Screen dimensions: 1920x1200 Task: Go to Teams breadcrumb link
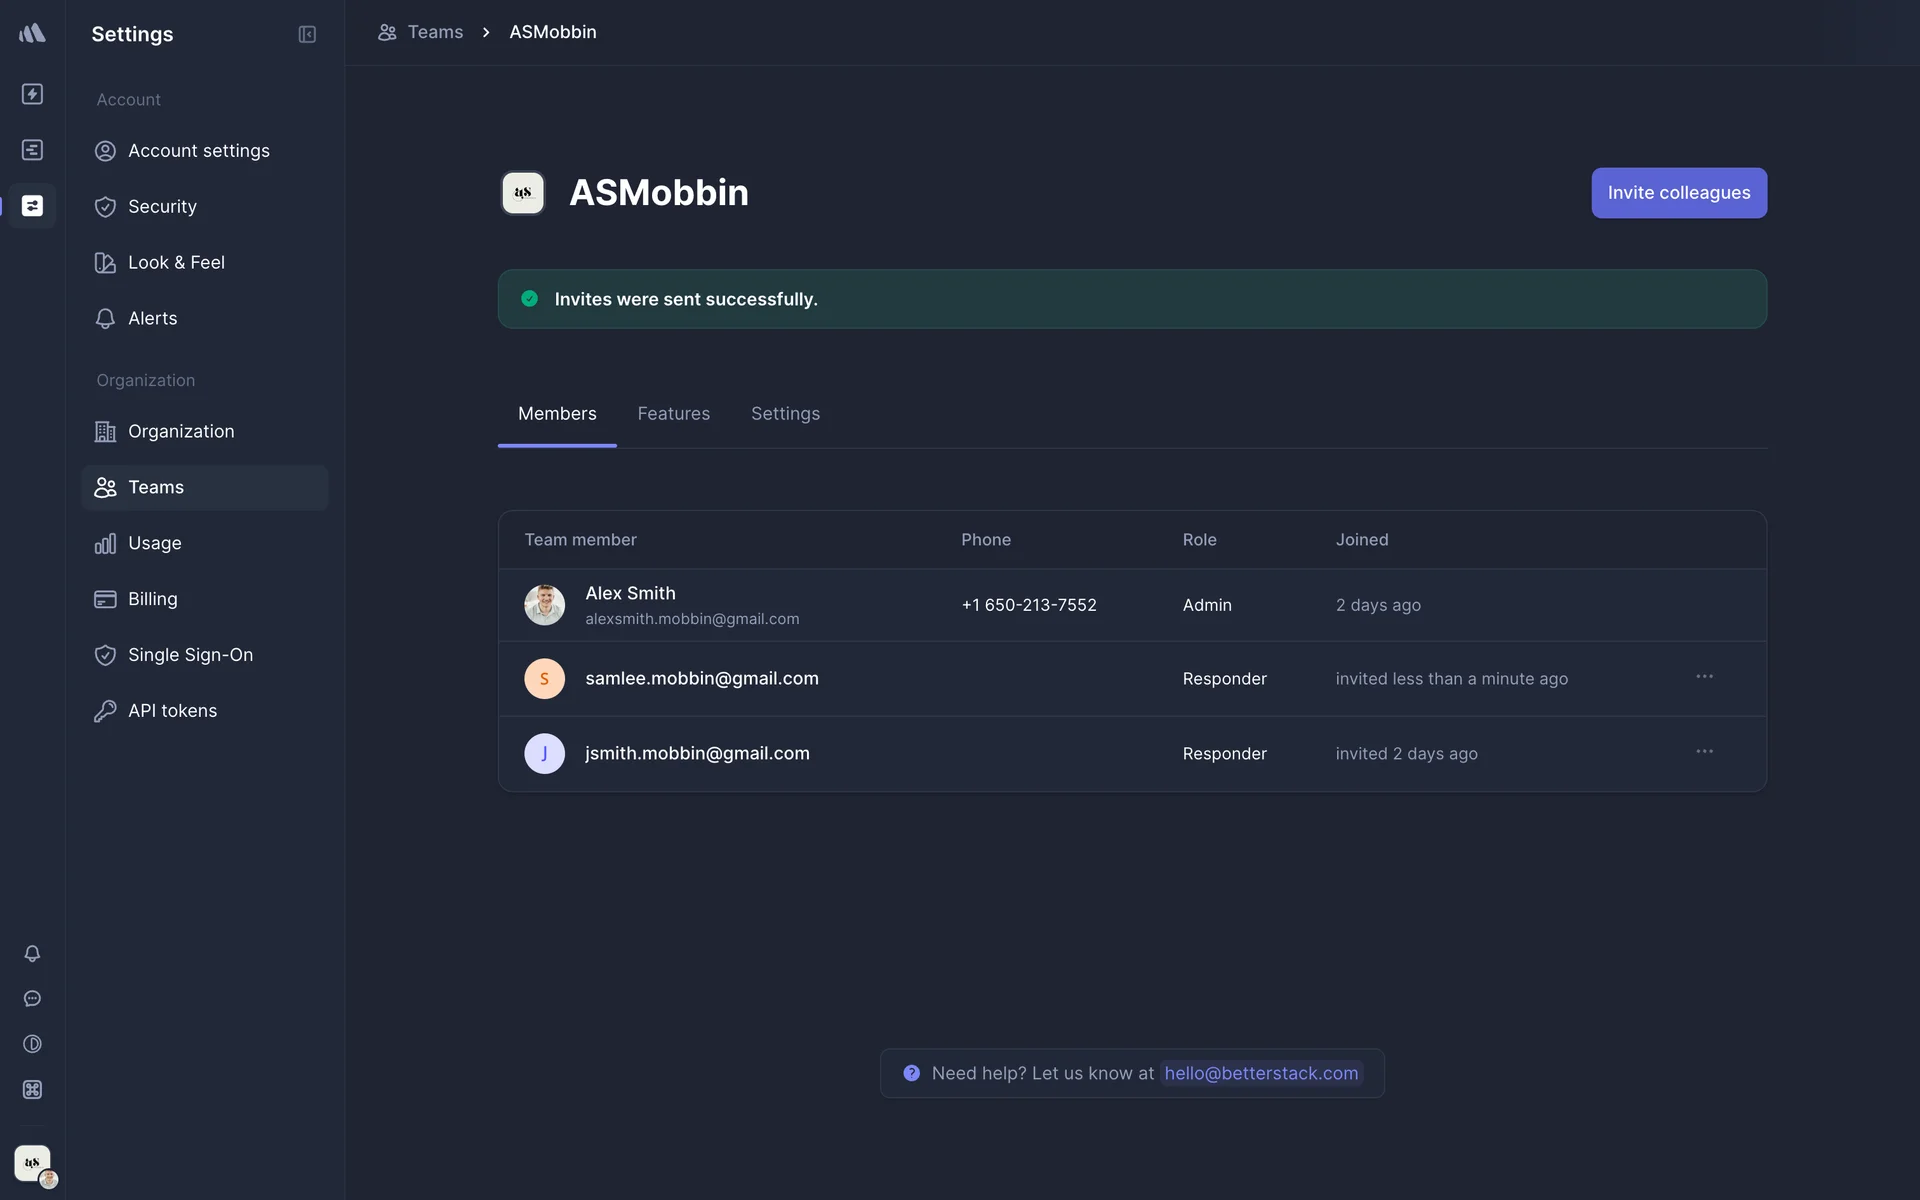click(x=434, y=32)
